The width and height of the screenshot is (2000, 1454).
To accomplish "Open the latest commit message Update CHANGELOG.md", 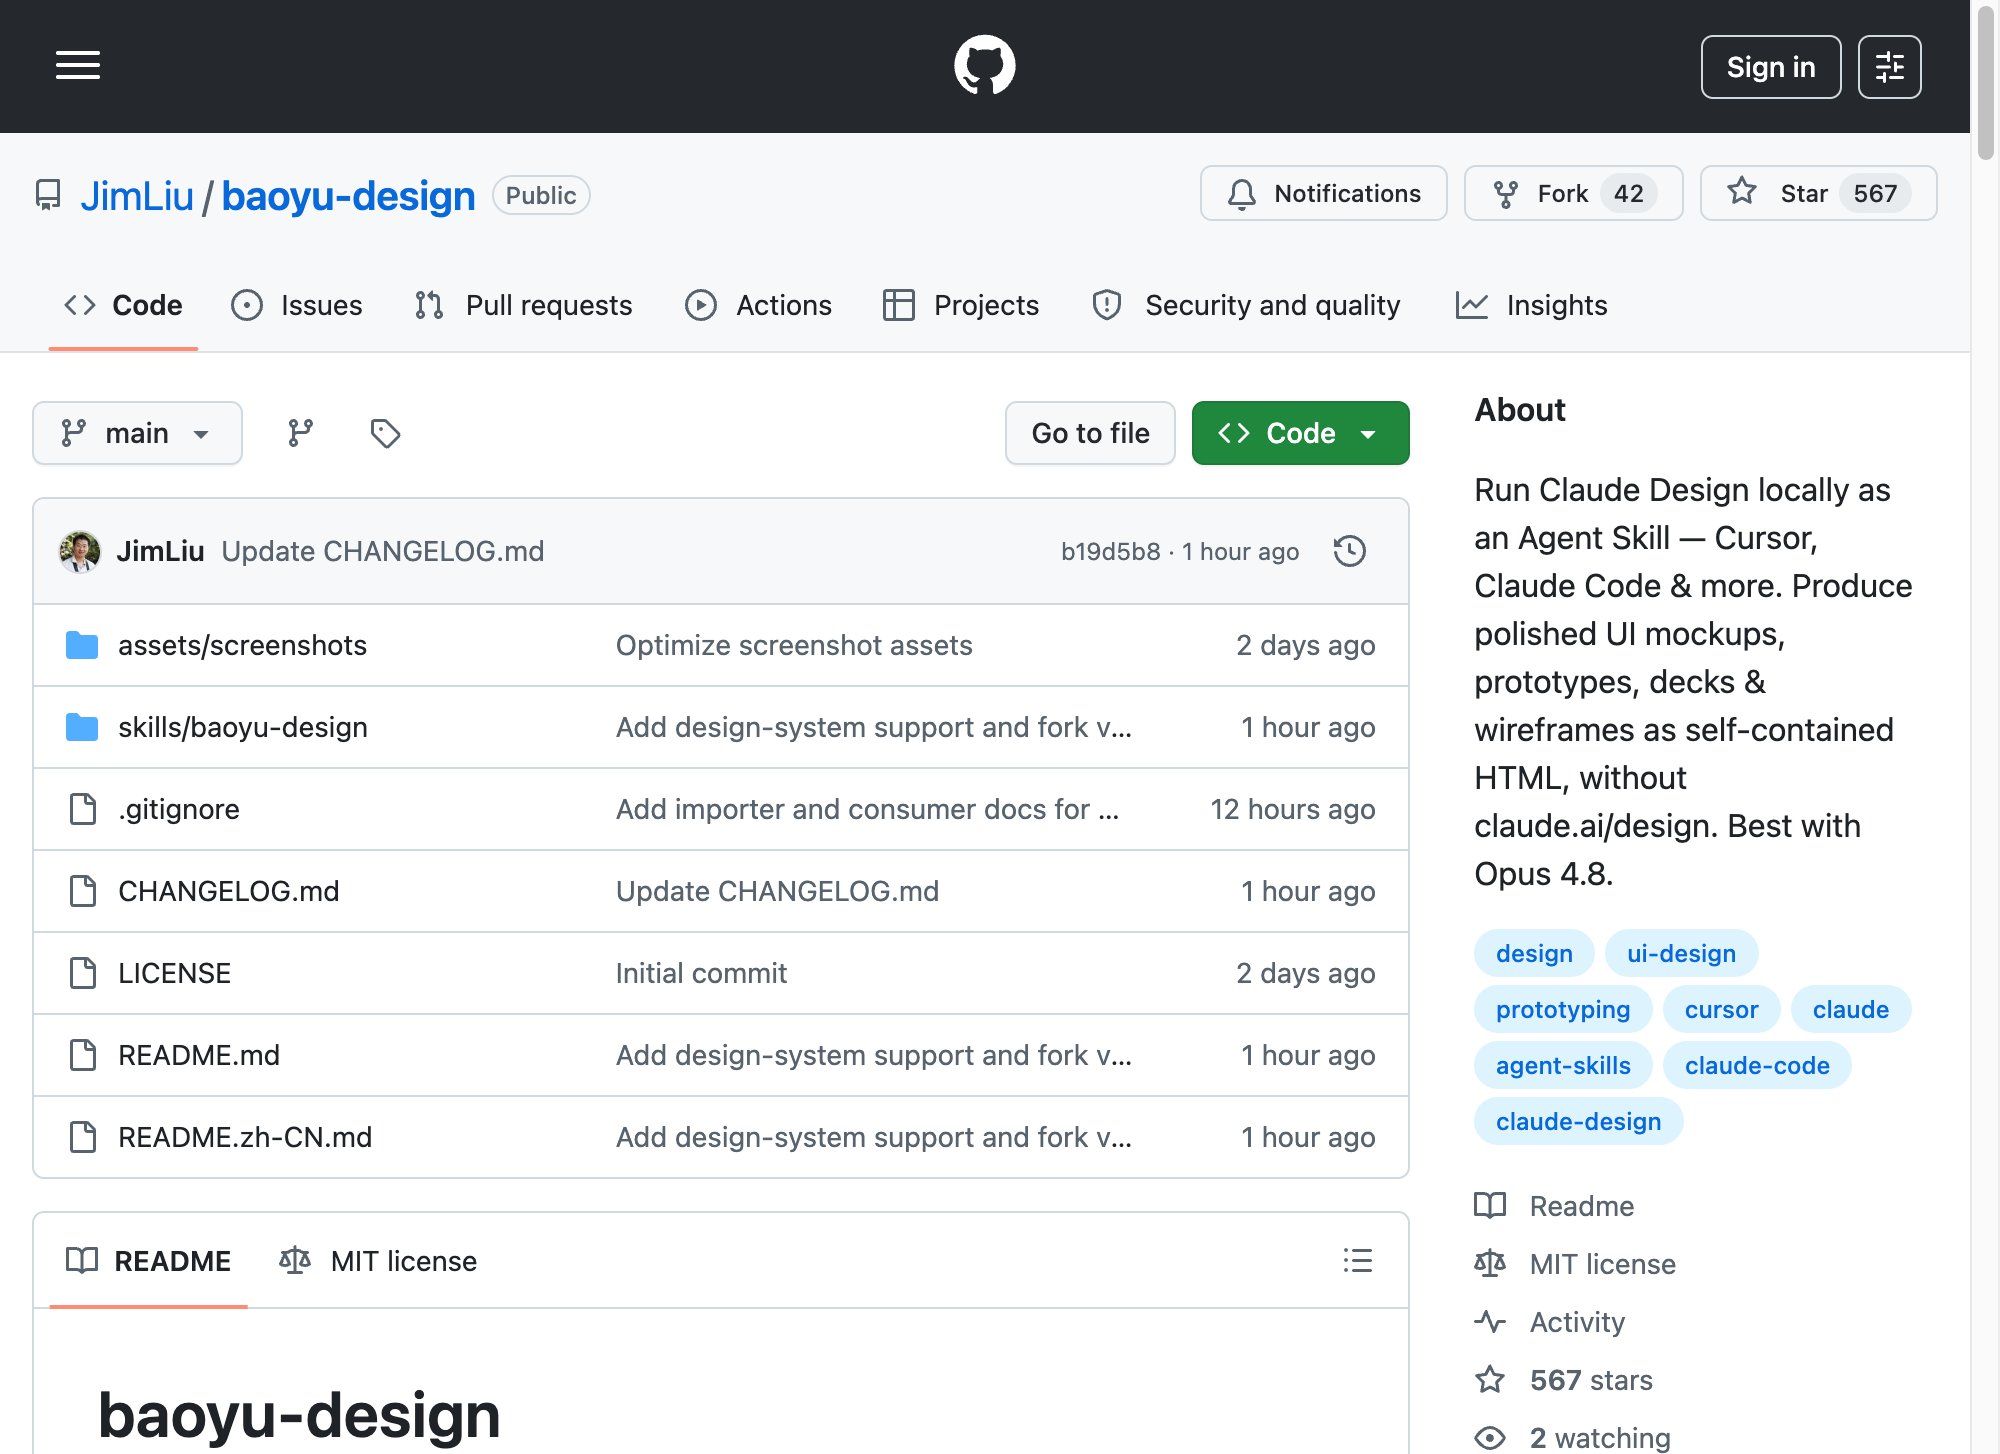I will coord(383,551).
